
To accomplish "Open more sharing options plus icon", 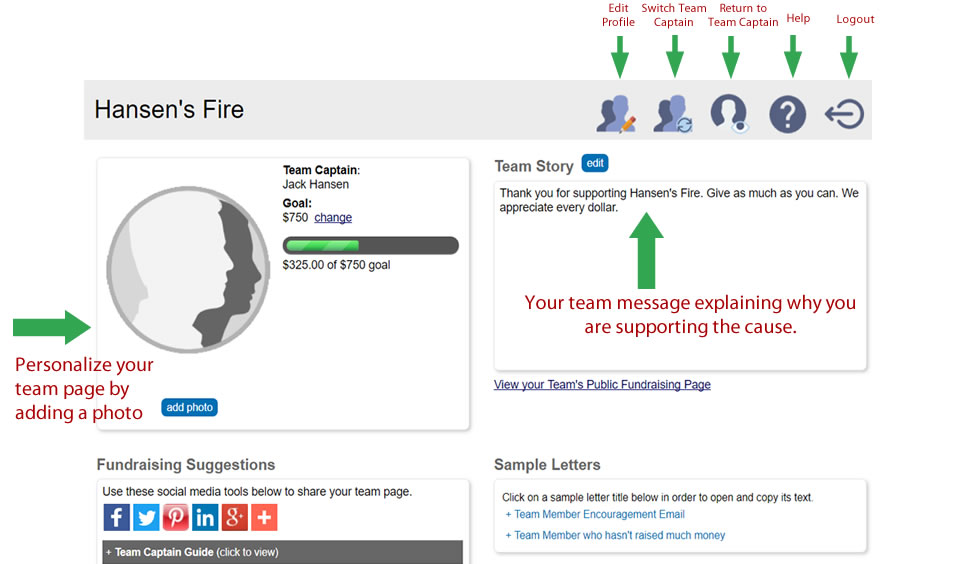I will point(264,517).
